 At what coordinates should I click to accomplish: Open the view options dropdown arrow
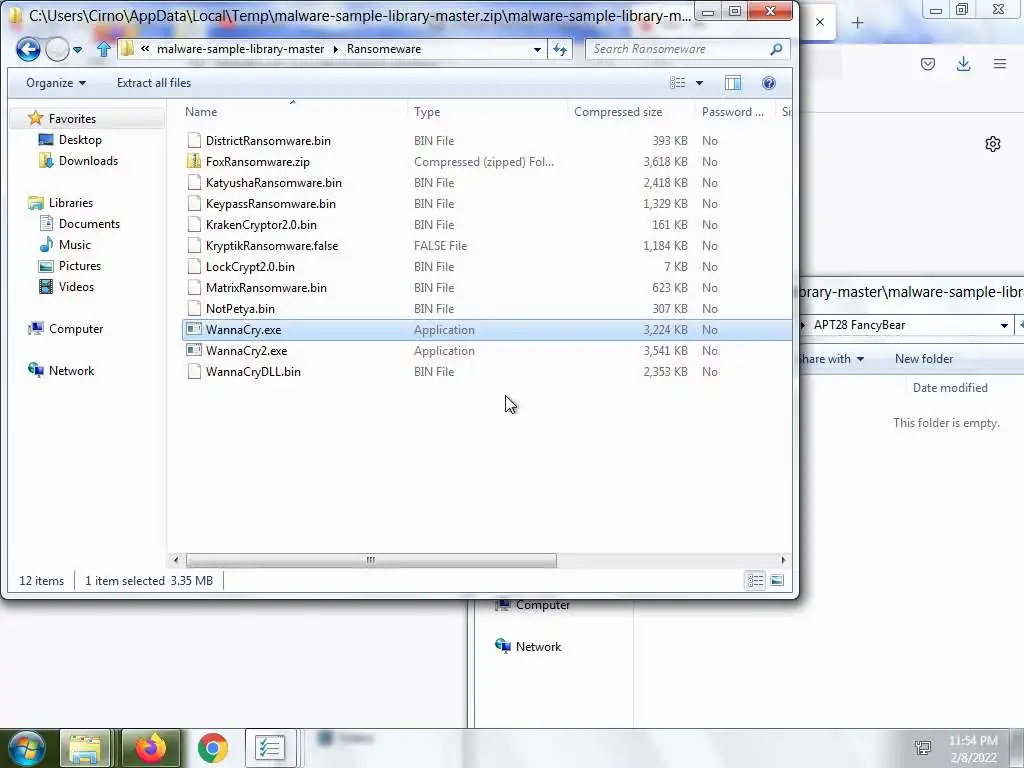coord(699,83)
